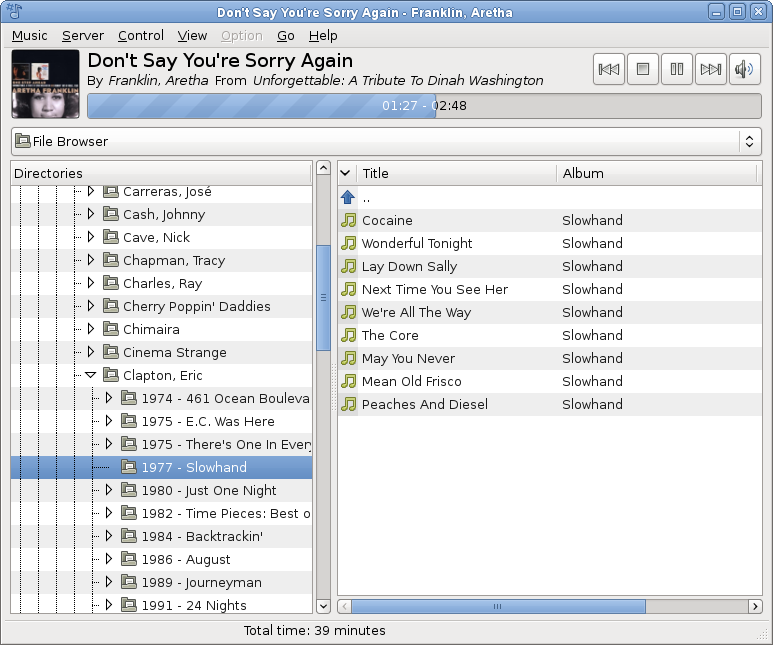Viewport: 773px width, 645px height.
Task: Expand the 1991 - 24 Nights folder
Action: point(109,605)
